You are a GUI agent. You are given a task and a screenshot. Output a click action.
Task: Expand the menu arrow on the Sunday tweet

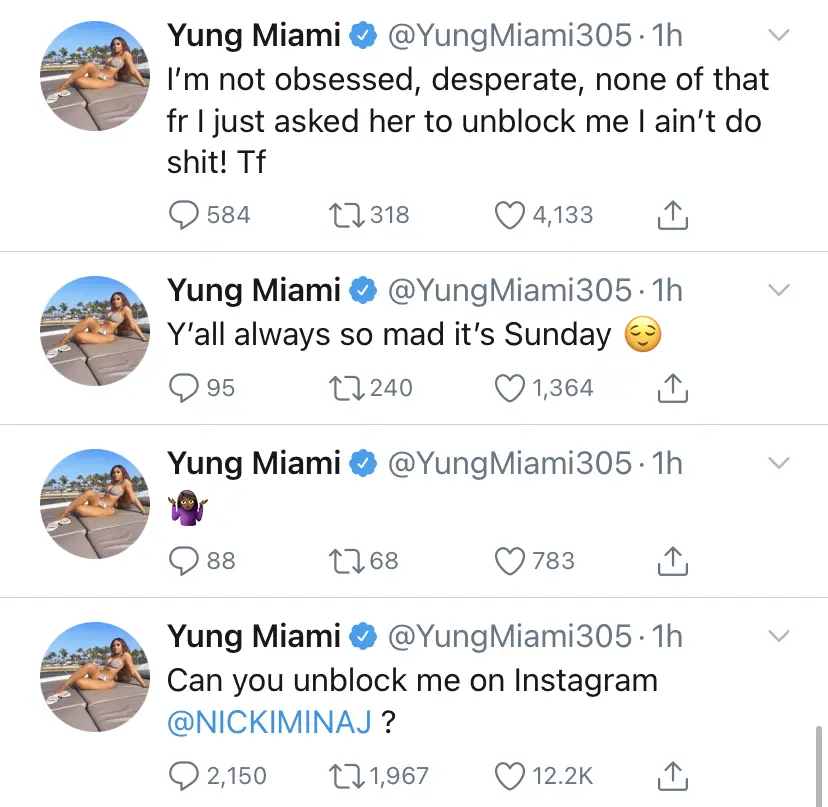[x=777, y=290]
